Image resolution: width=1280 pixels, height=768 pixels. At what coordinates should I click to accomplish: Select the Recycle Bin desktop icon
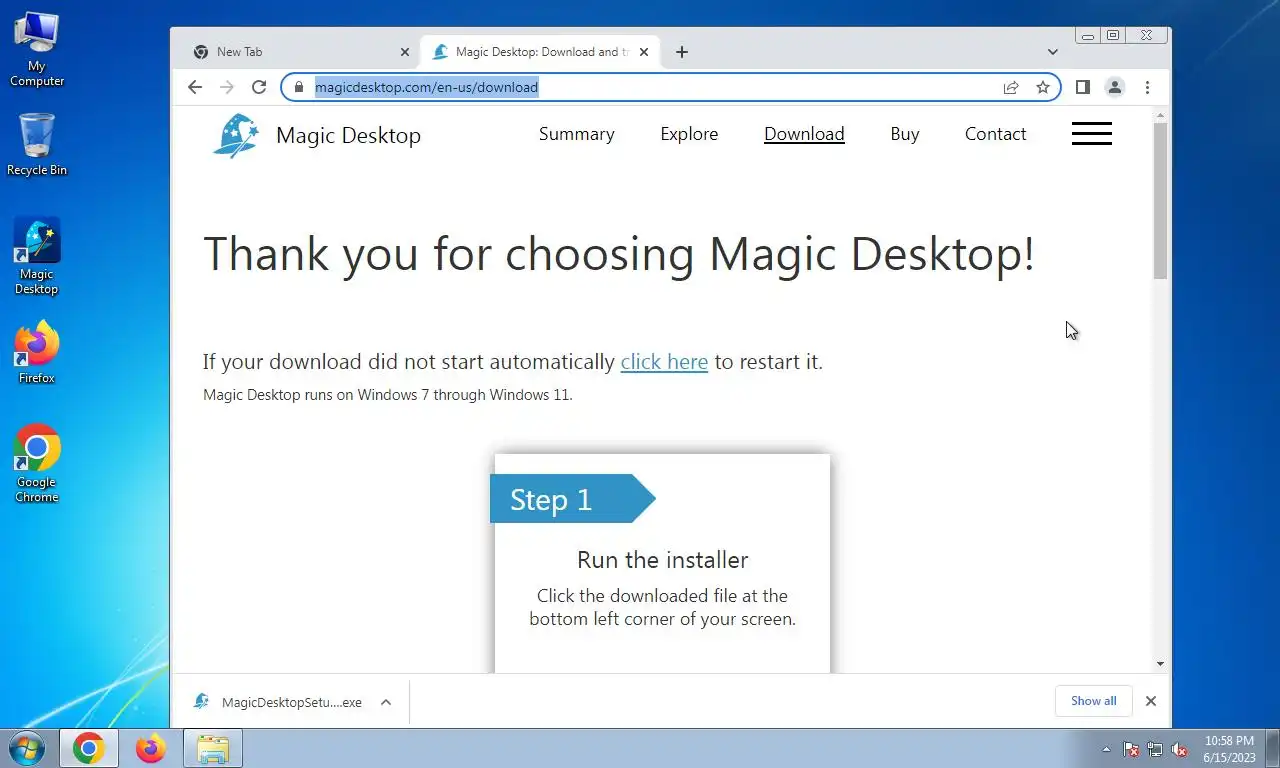point(37,145)
